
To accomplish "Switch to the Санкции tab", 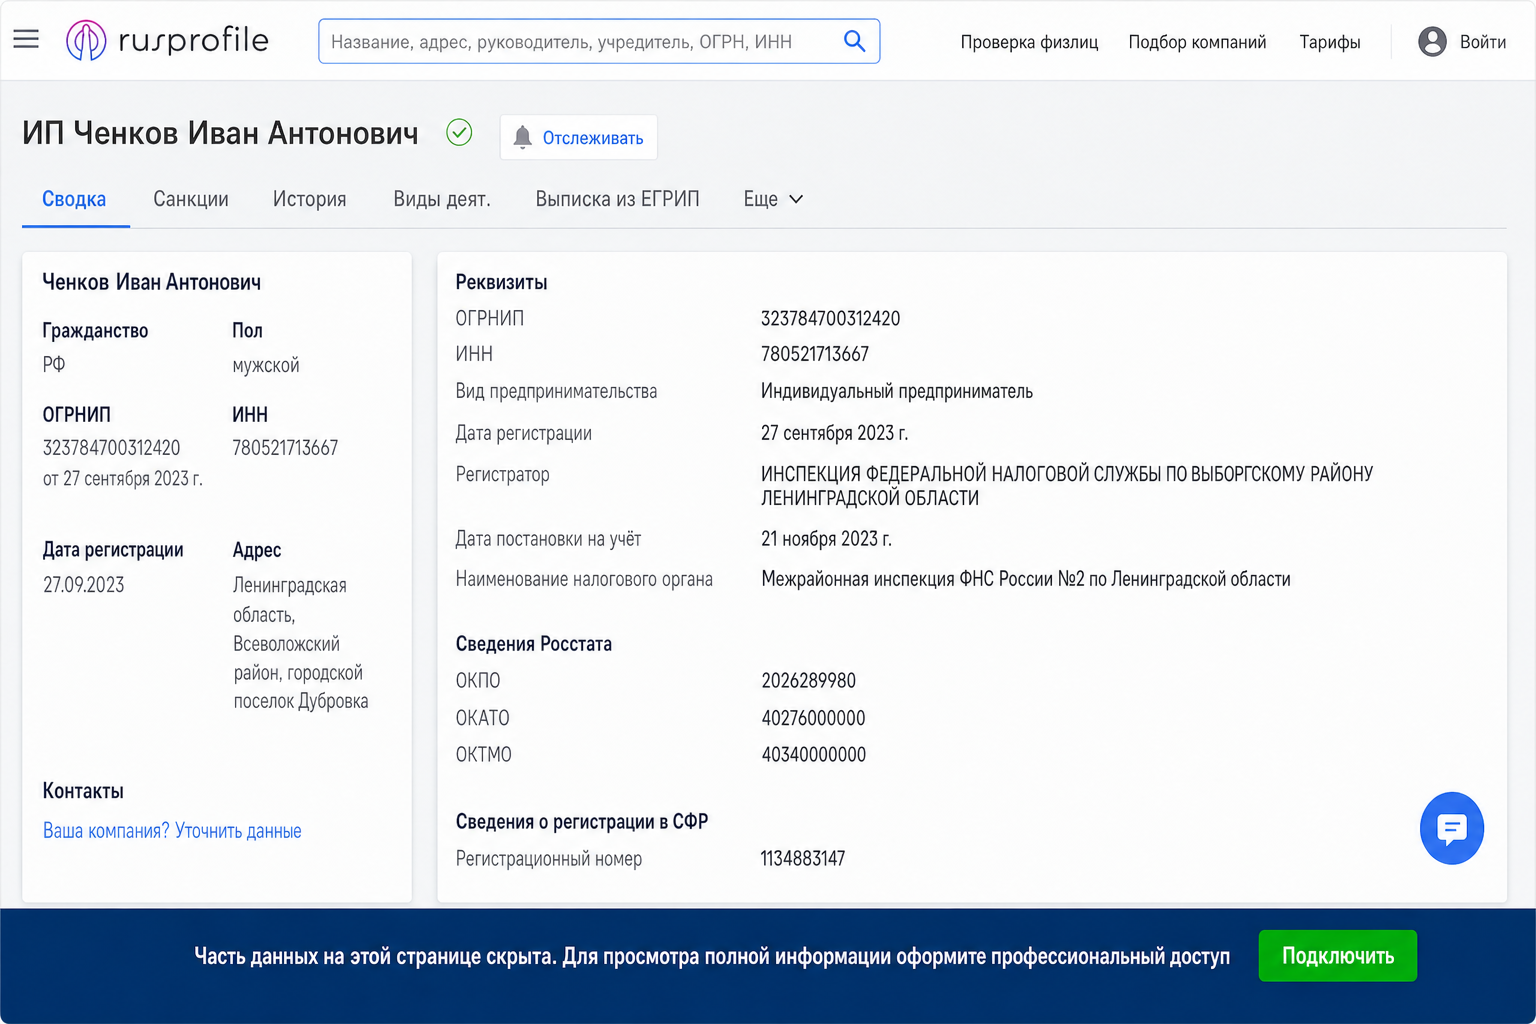I will (191, 199).
